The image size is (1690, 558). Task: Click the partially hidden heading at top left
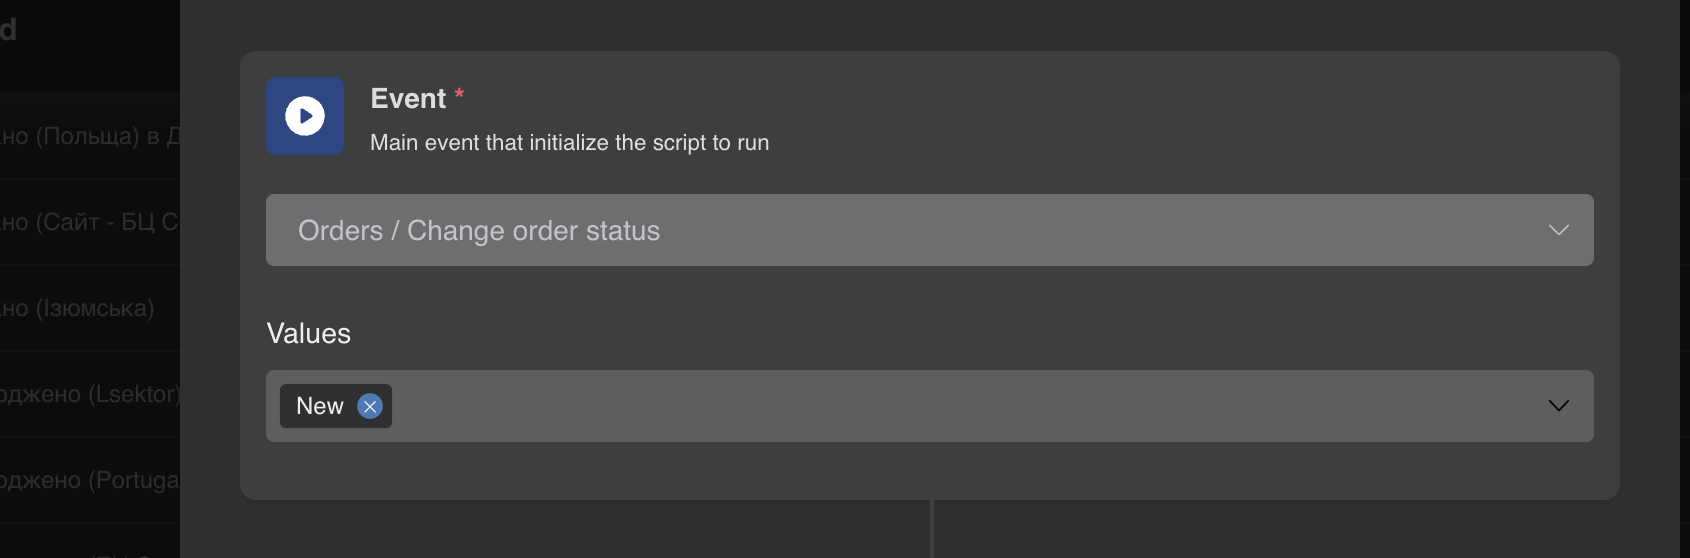click(x=8, y=30)
